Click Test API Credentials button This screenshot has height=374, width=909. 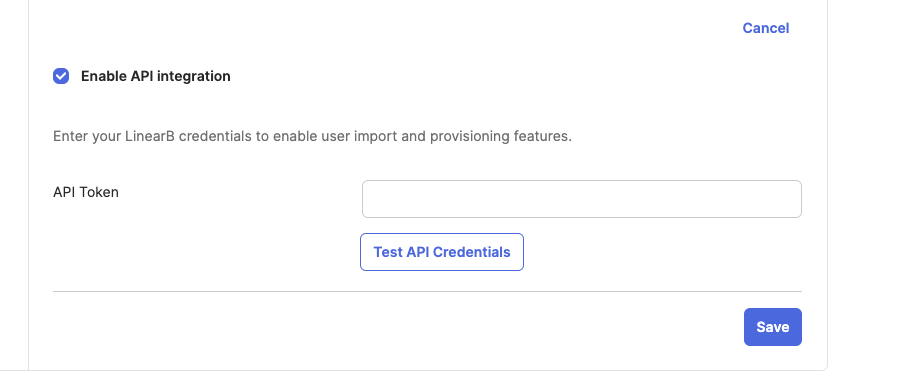pos(442,252)
